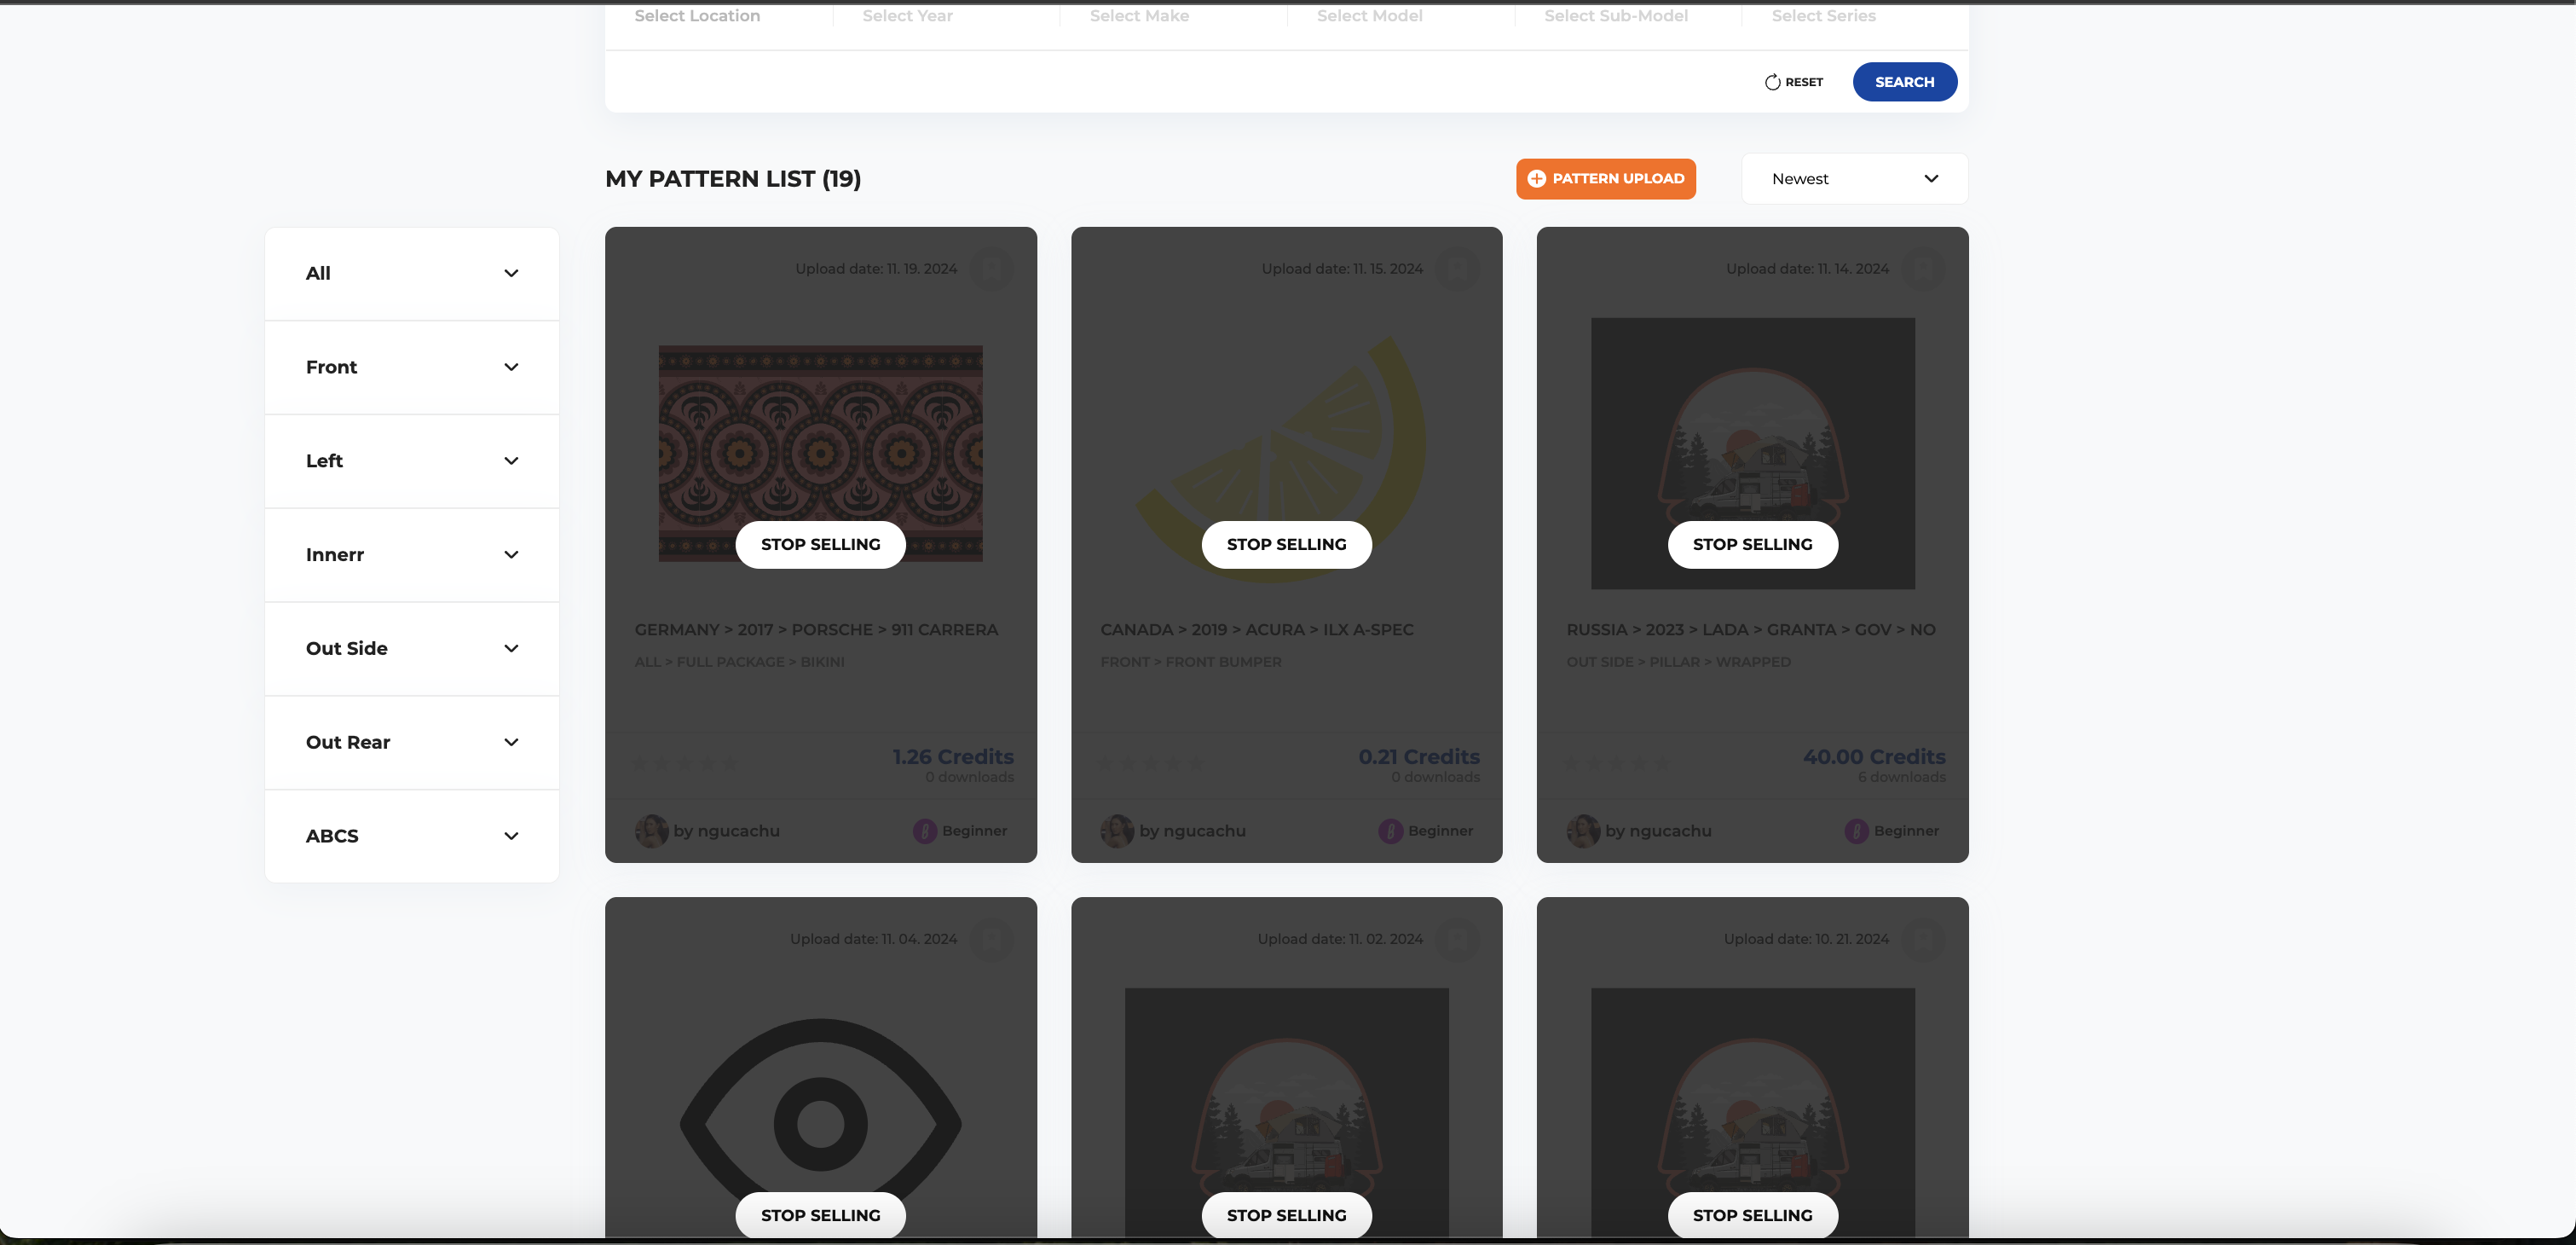
Task: Click the round icon beside upload date 11. 19. 2024
Action: coord(991,269)
